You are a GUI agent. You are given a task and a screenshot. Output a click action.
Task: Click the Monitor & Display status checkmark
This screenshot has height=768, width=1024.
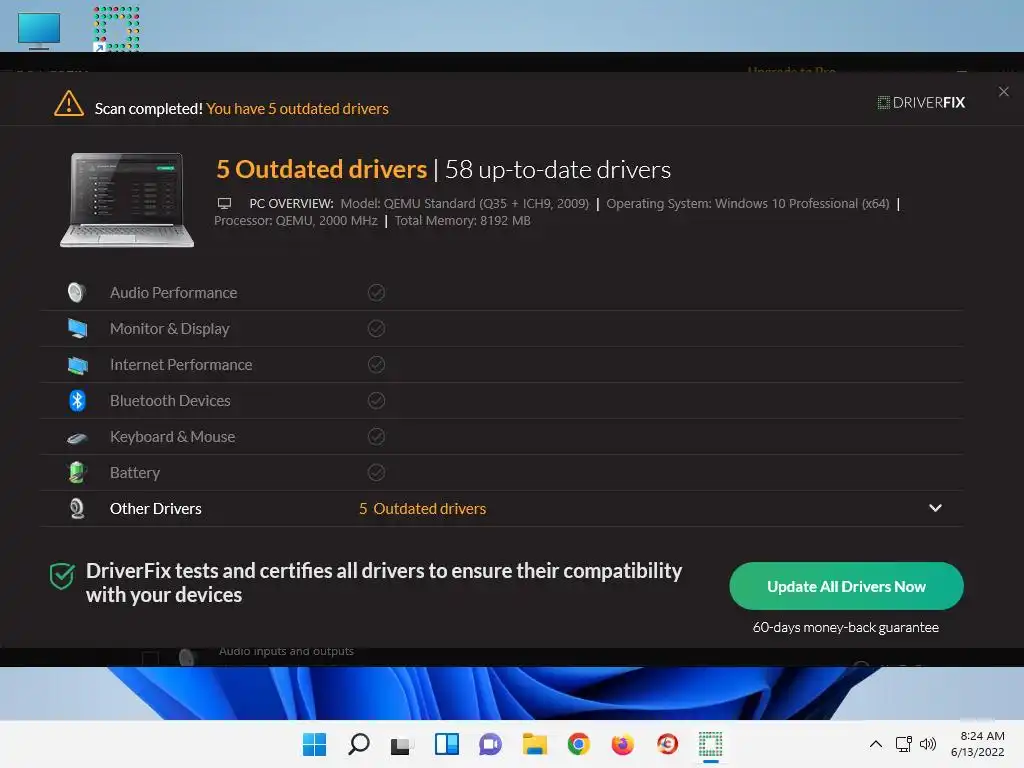point(376,328)
